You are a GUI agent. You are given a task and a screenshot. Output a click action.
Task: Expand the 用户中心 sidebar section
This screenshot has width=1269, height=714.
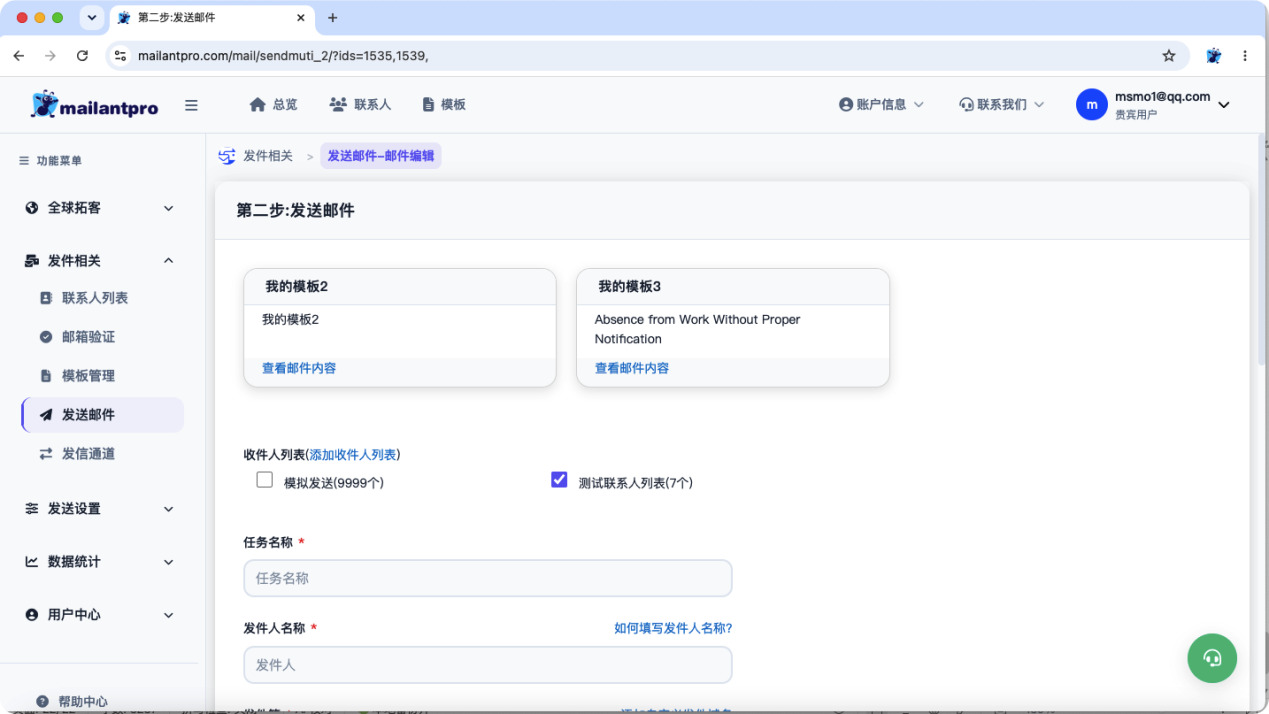point(168,615)
